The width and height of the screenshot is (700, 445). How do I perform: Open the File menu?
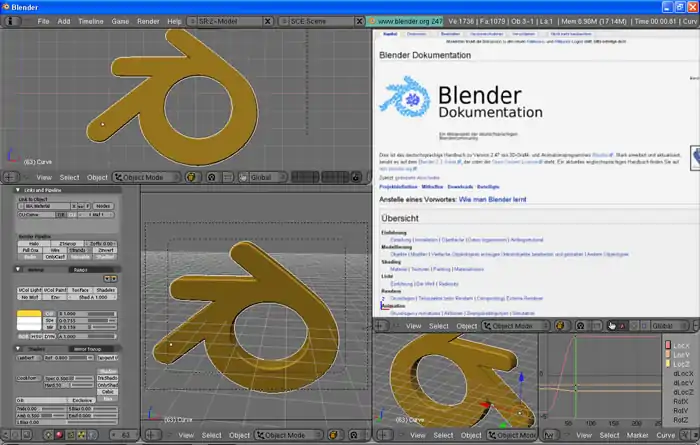(x=43, y=21)
